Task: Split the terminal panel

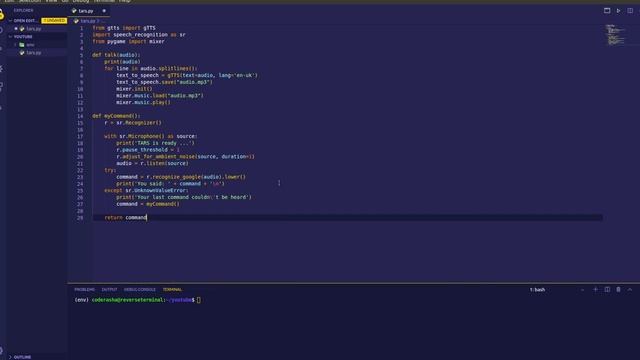Action: [x=607, y=289]
